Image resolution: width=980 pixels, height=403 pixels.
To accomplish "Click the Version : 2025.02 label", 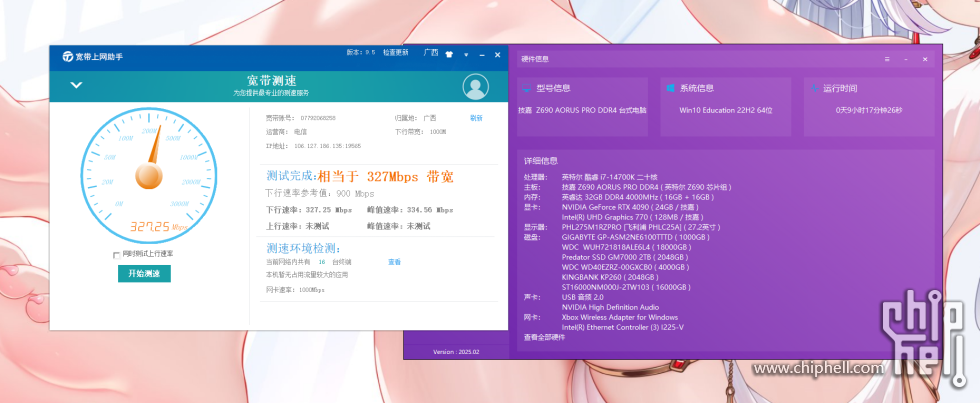I will [456, 352].
